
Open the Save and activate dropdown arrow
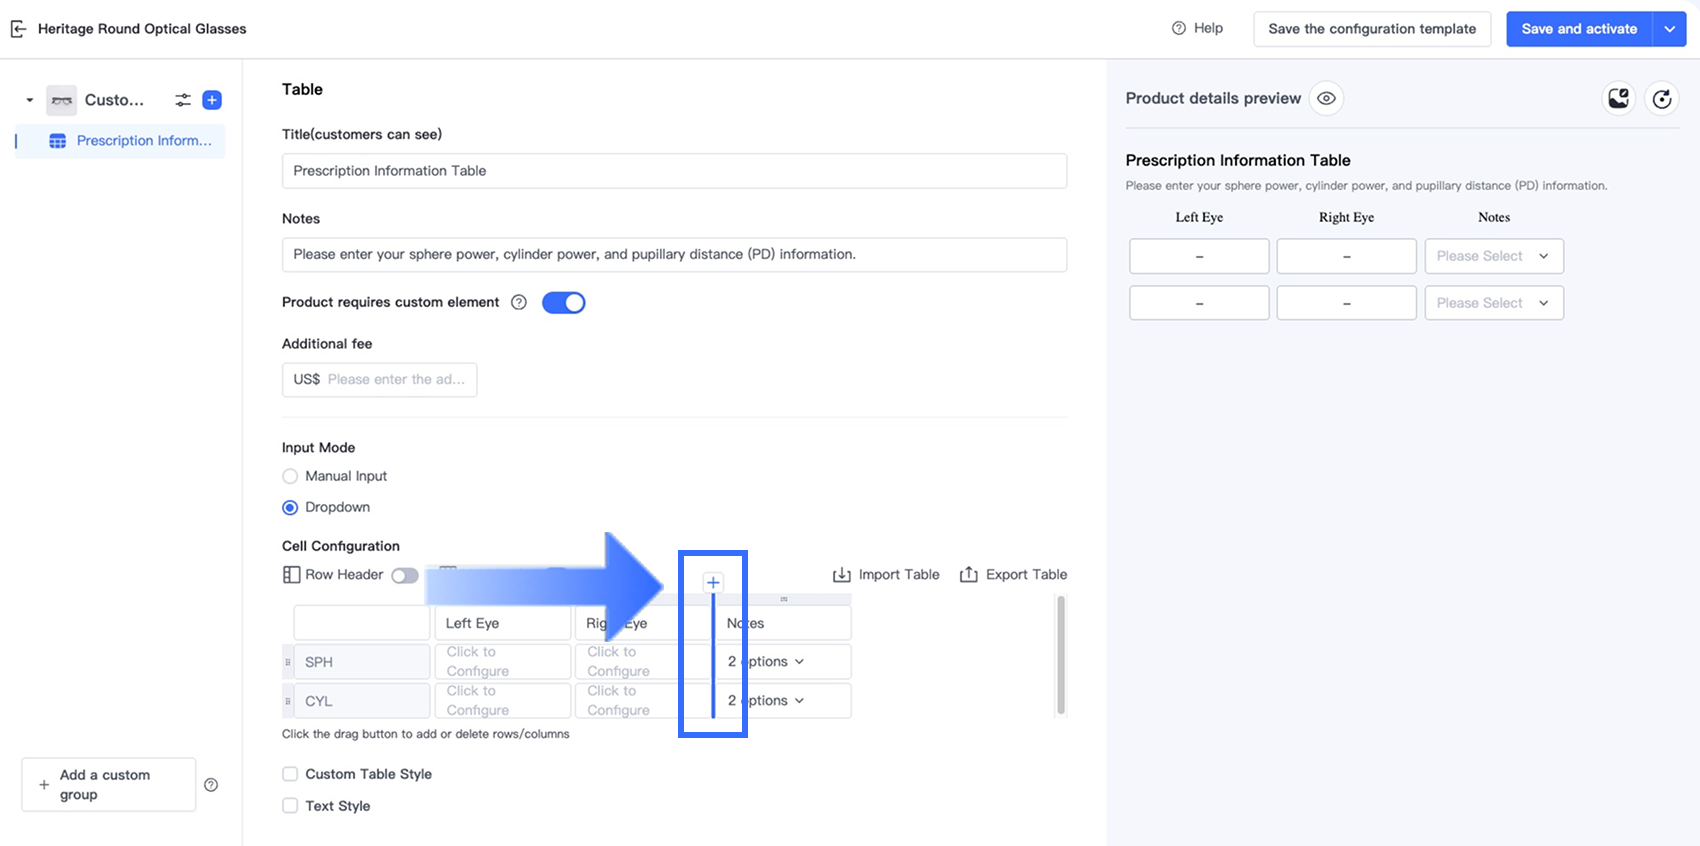click(1669, 29)
